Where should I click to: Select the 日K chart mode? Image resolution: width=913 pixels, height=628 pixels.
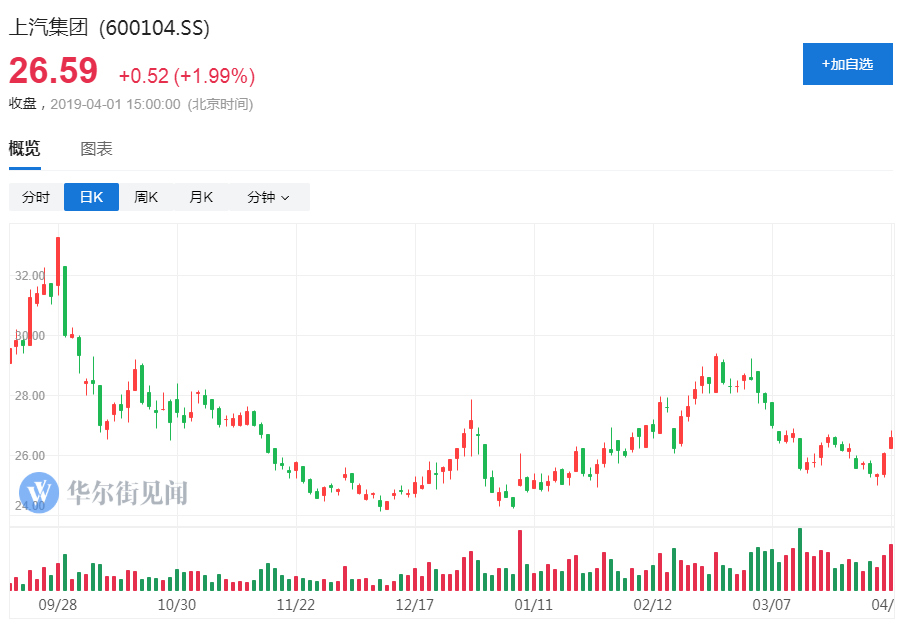91,197
